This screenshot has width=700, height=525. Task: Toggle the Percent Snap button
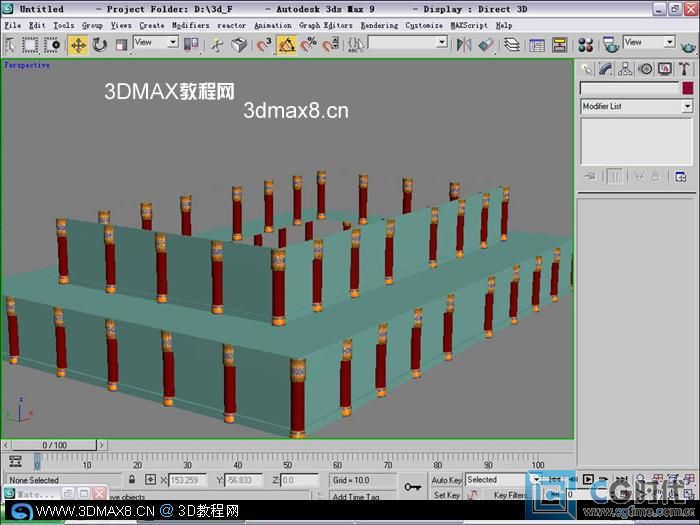pyautogui.click(x=308, y=45)
